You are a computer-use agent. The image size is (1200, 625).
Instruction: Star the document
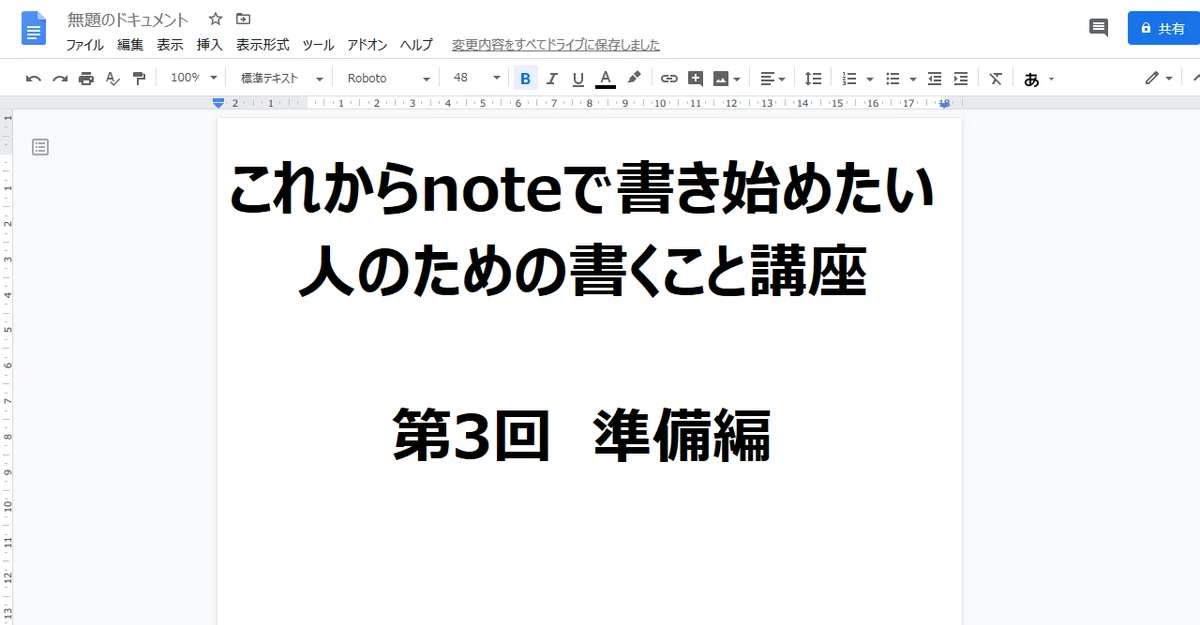(x=215, y=19)
